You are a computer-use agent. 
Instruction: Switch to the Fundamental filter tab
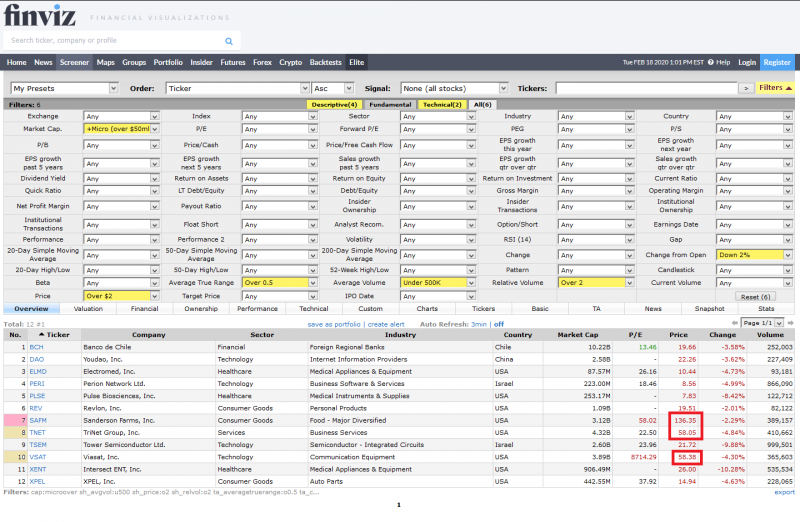[390, 105]
